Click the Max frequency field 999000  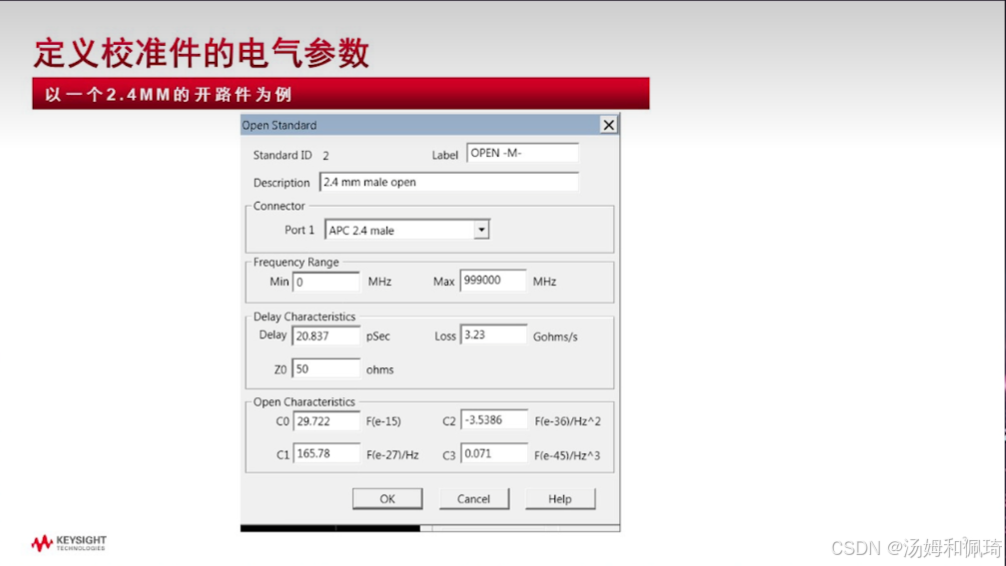493,280
